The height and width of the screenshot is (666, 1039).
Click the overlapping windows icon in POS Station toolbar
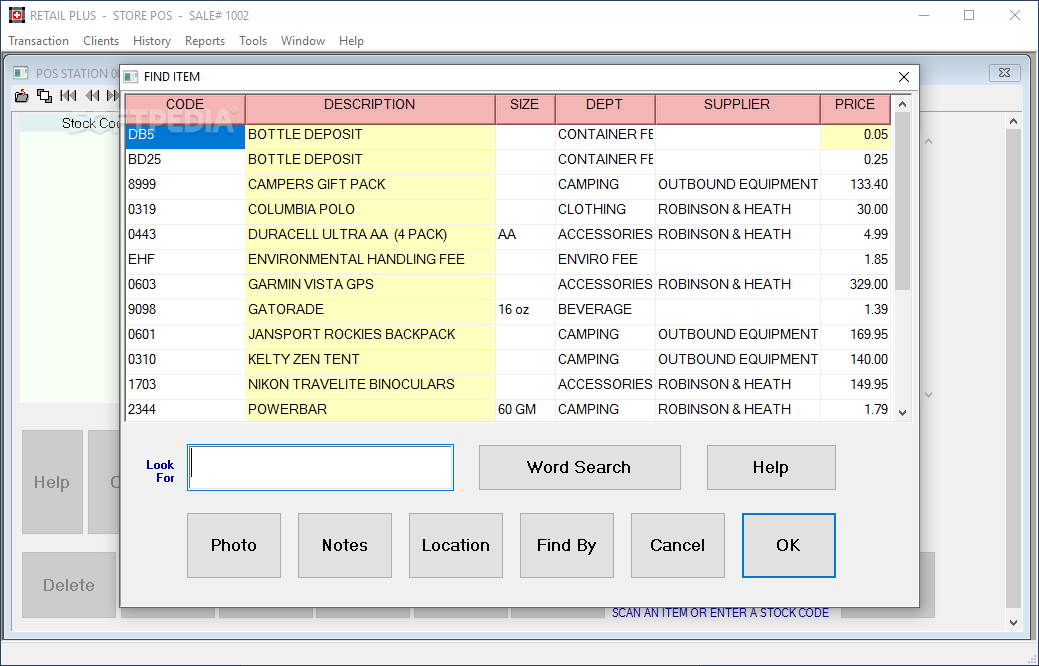tap(44, 96)
